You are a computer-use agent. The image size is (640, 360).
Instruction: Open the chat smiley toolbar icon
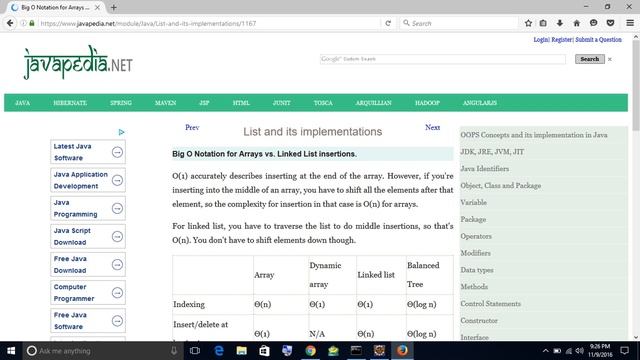(593, 23)
